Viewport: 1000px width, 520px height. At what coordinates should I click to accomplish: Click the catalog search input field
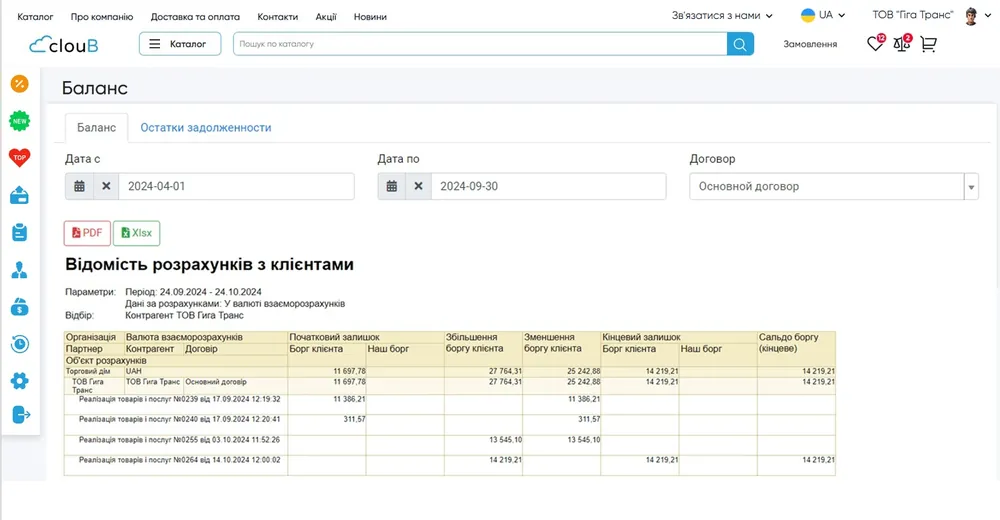tap(480, 44)
